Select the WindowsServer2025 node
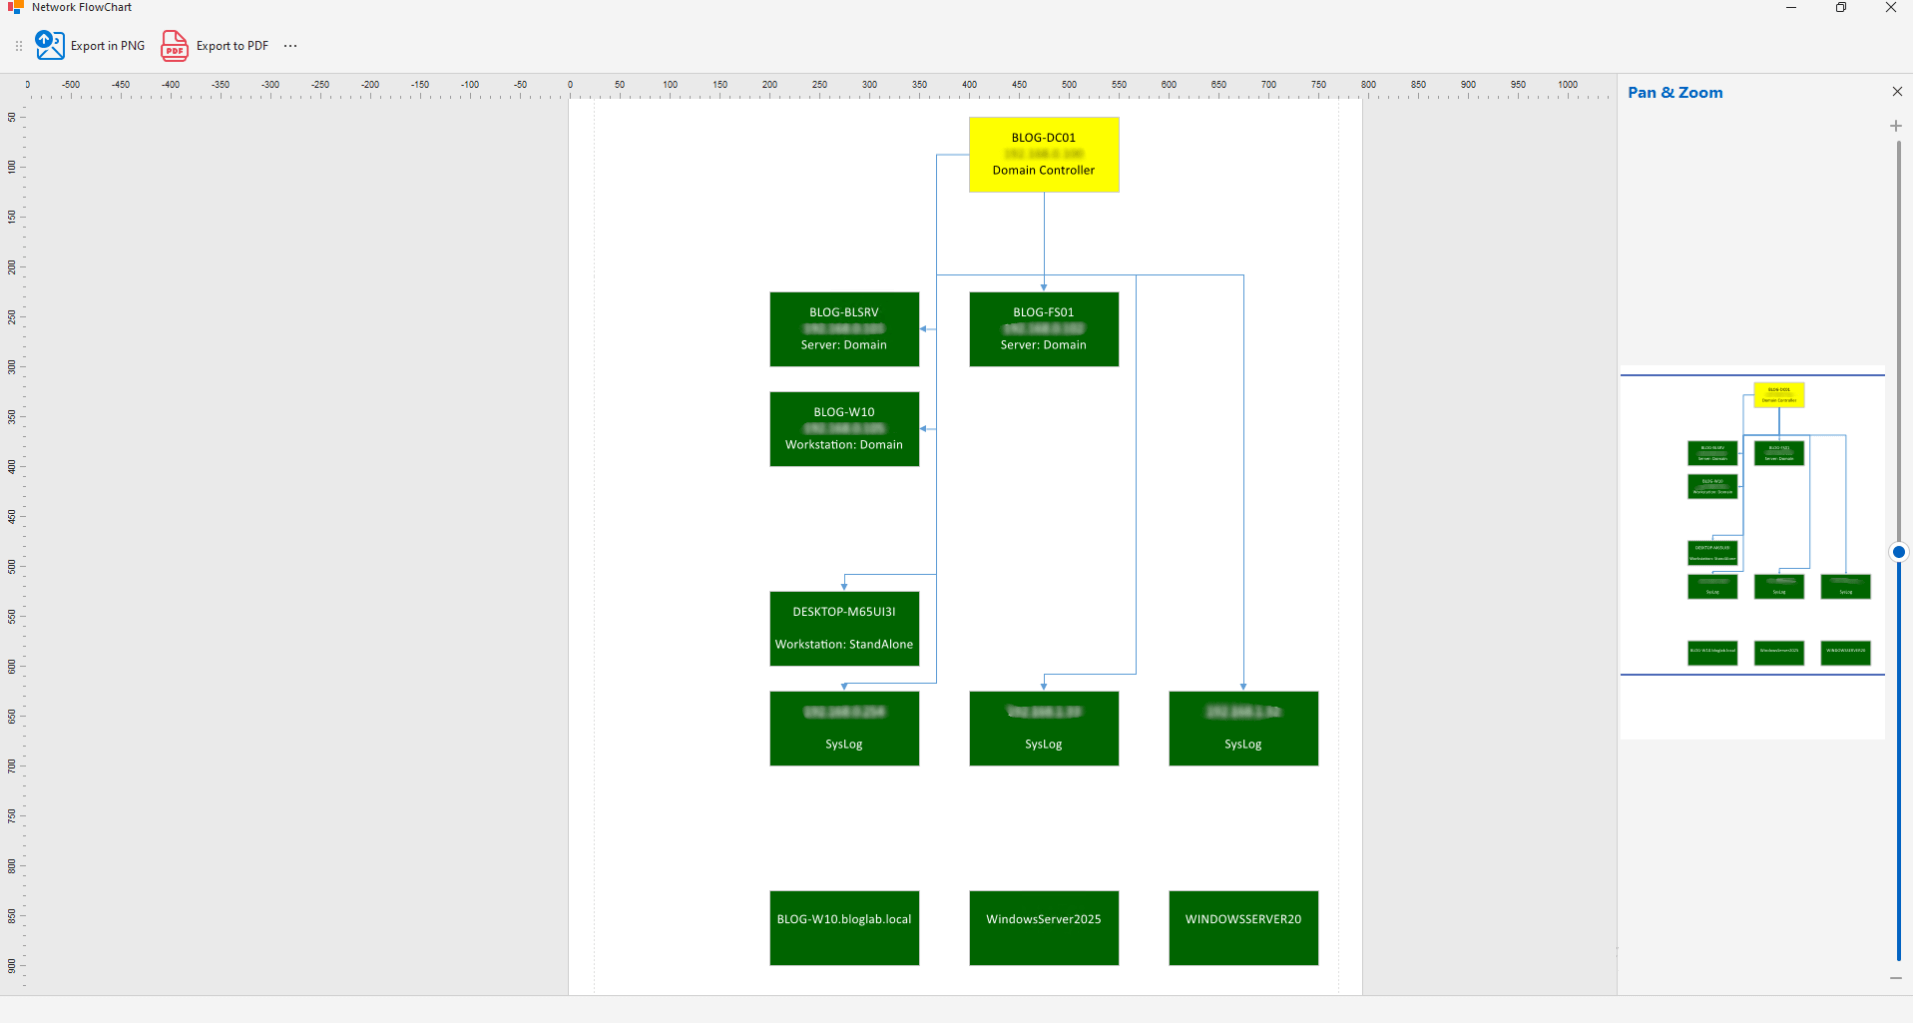Image resolution: width=1913 pixels, height=1026 pixels. (1043, 928)
